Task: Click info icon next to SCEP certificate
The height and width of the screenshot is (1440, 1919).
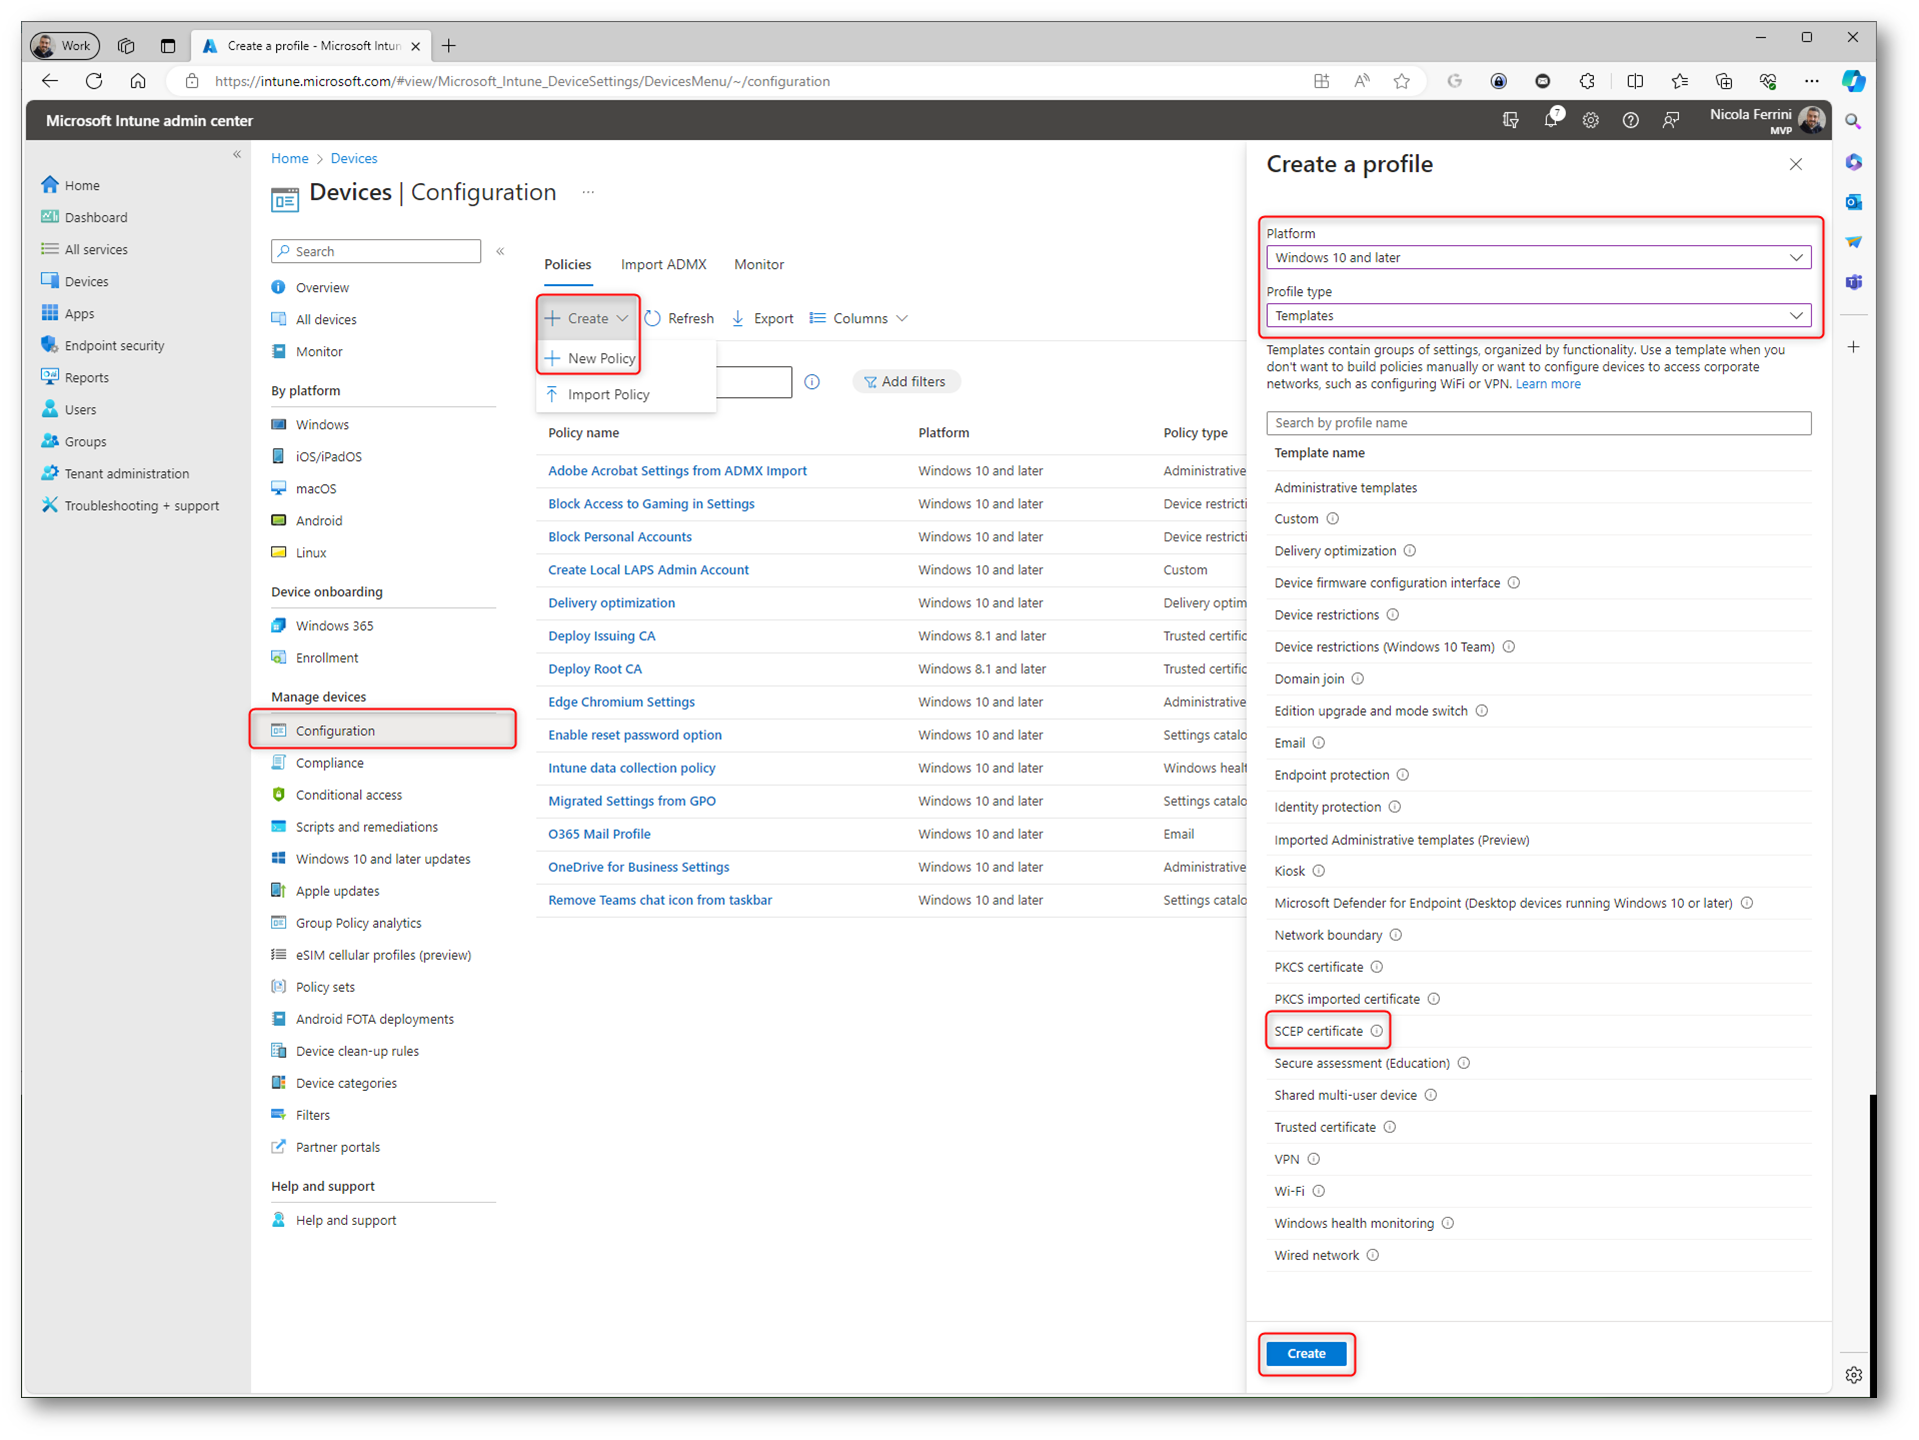Action: pos(1377,1031)
